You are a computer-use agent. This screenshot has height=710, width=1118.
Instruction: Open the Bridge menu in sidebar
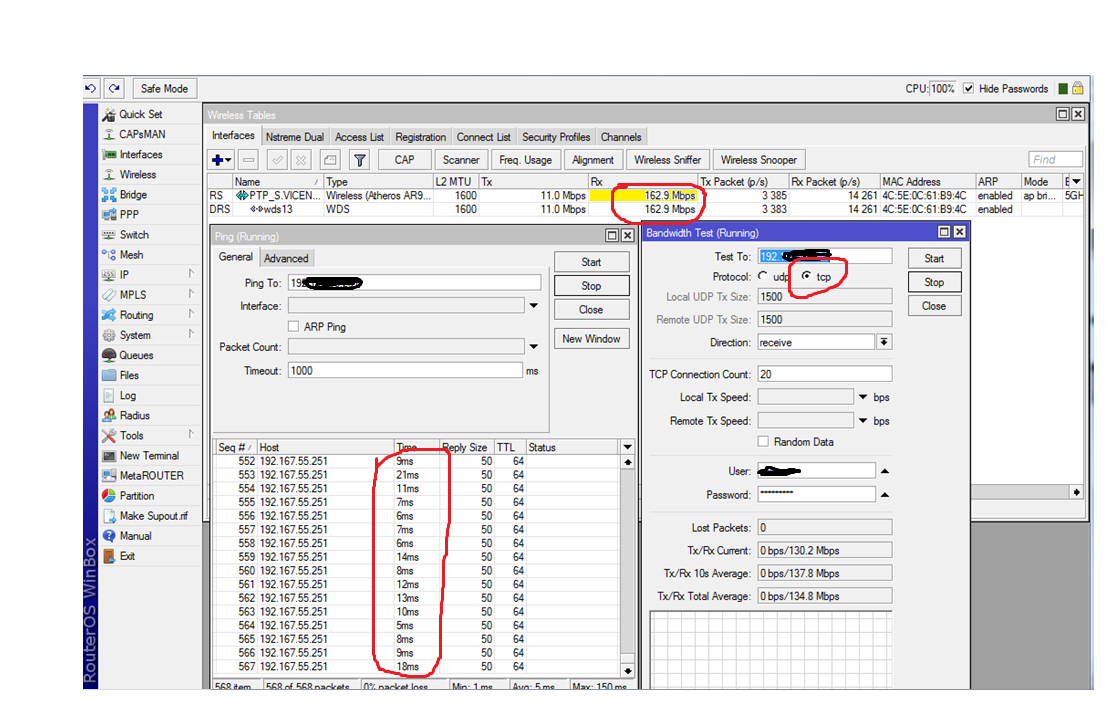(x=133, y=195)
